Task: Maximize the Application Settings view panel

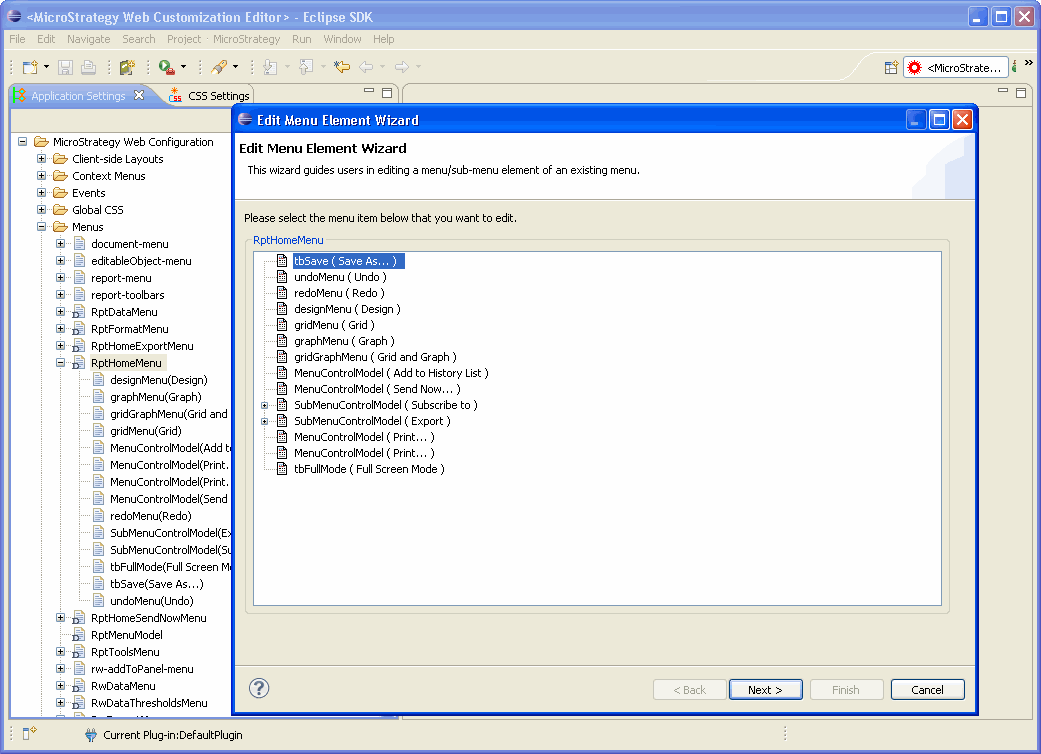Action: coord(387,92)
